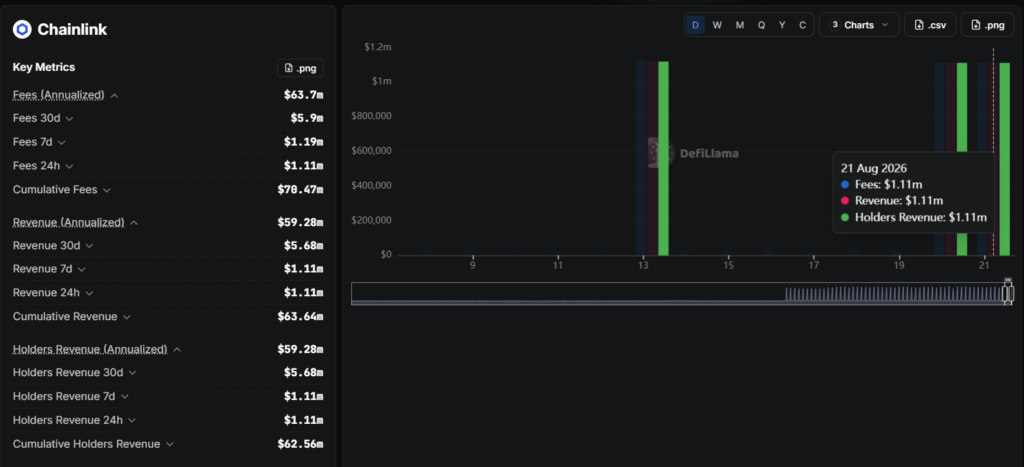This screenshot has width=1024, height=467.
Task: Click the x-axis label 17
Action: [x=814, y=266]
